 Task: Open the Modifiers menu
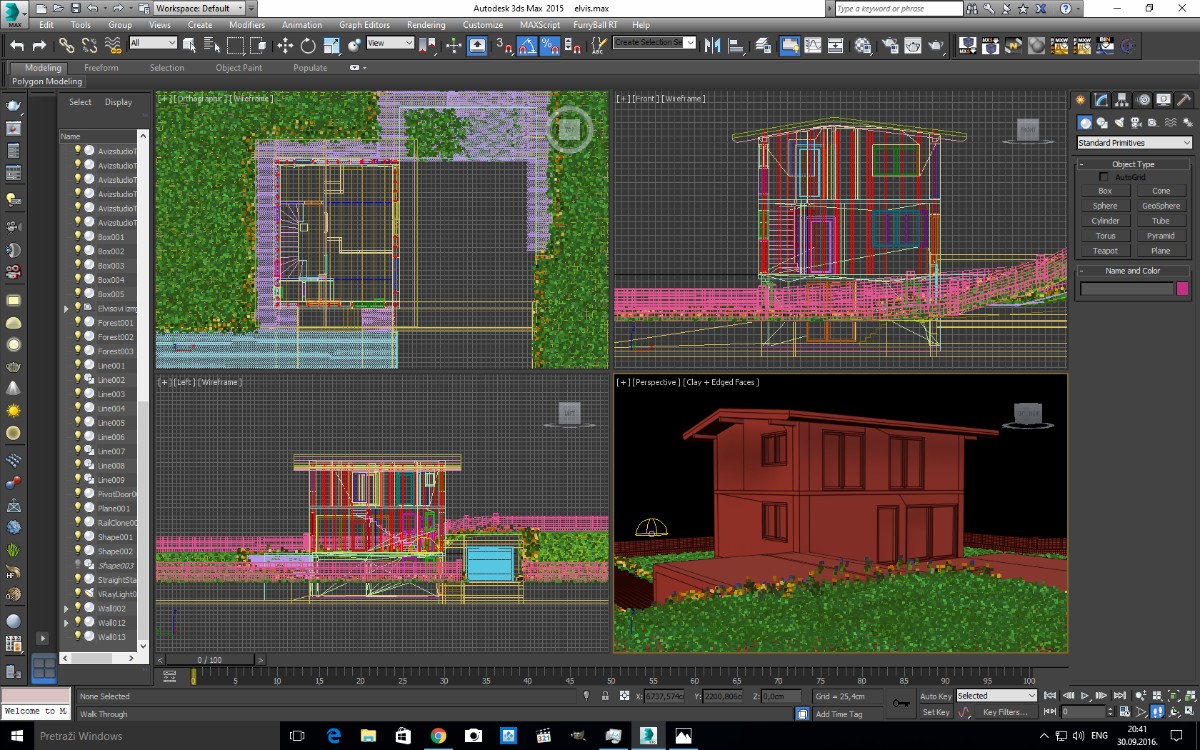[247, 25]
